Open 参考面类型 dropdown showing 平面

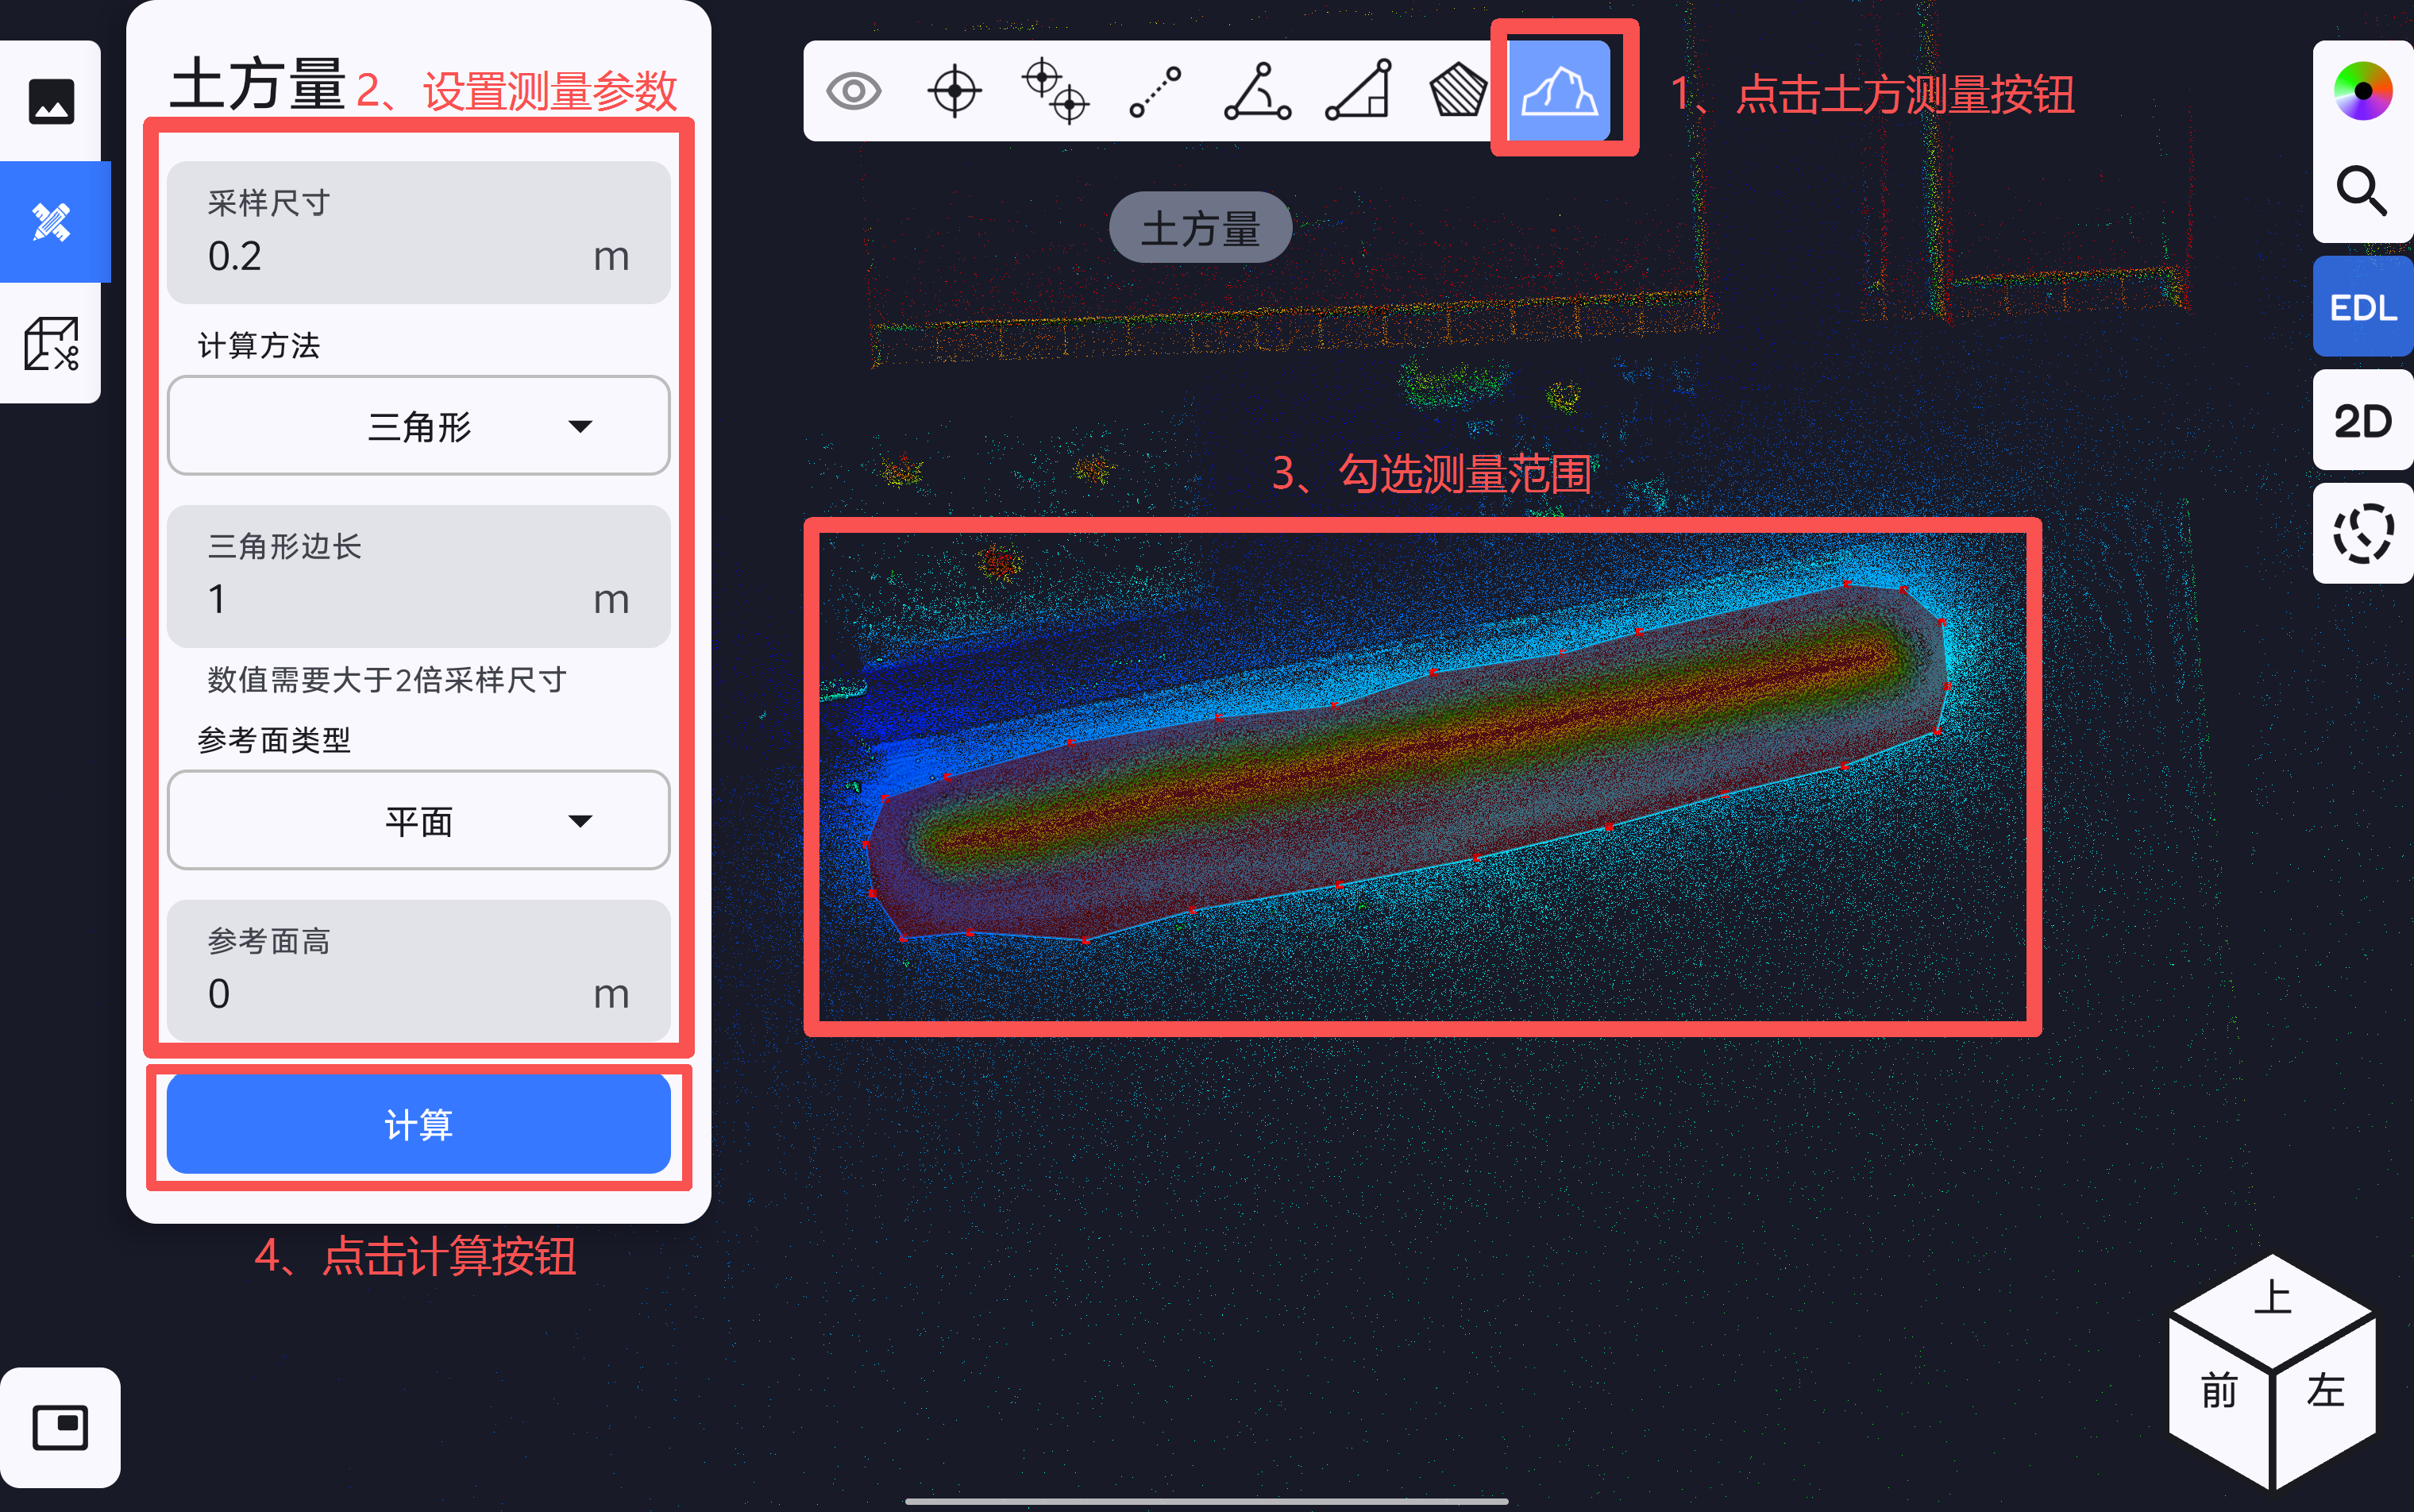coord(418,821)
